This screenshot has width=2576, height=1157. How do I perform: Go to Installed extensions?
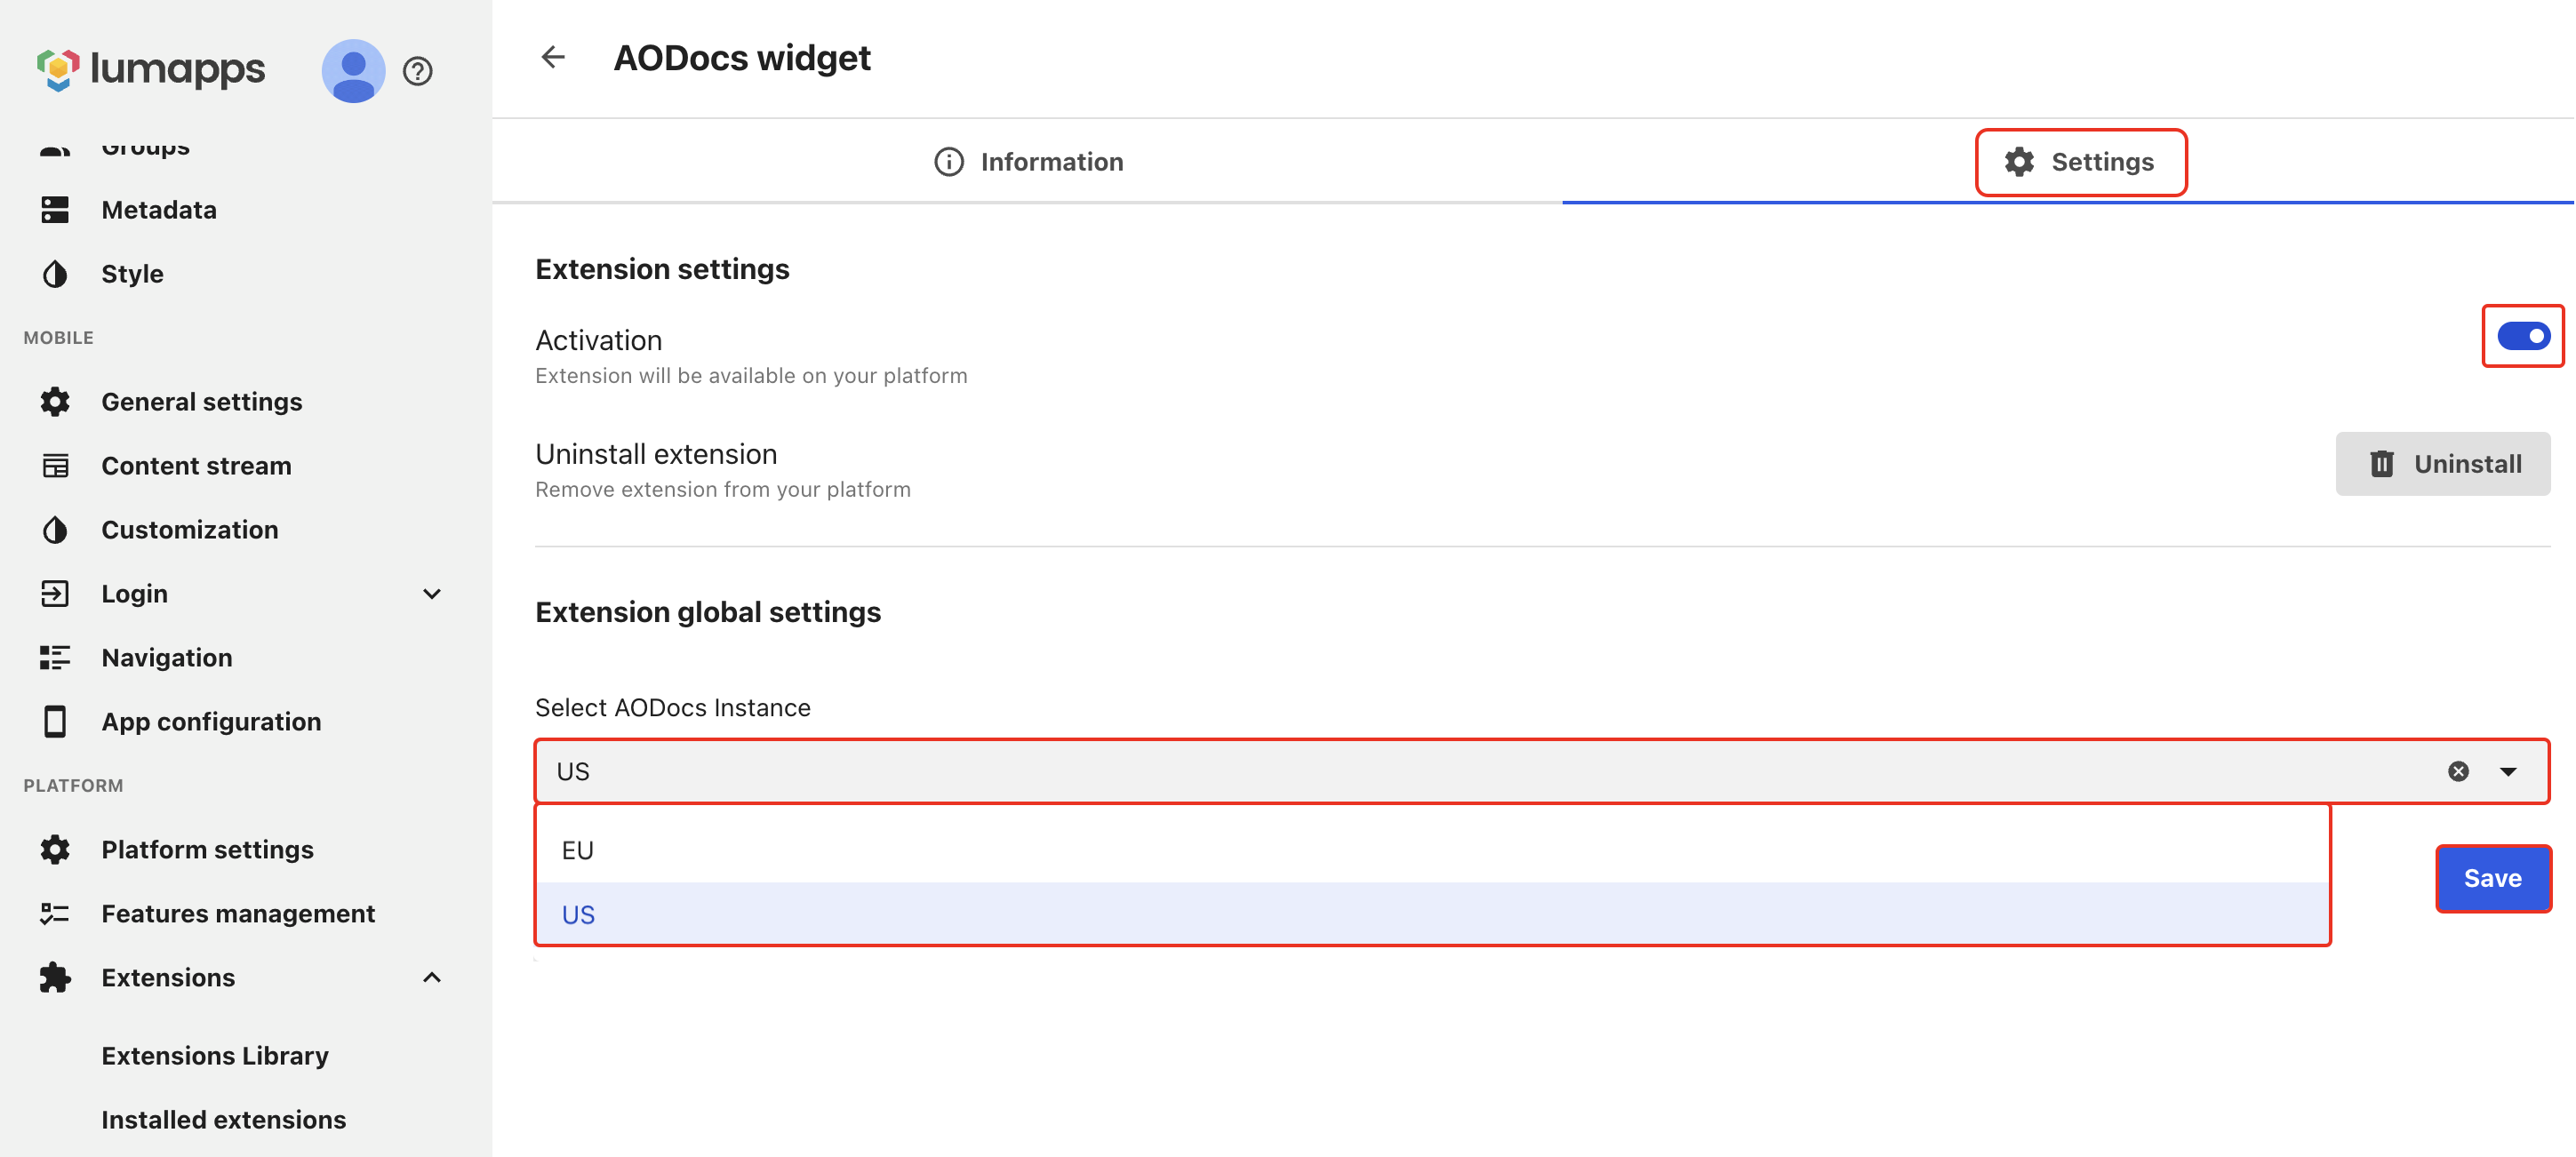pyautogui.click(x=224, y=1119)
